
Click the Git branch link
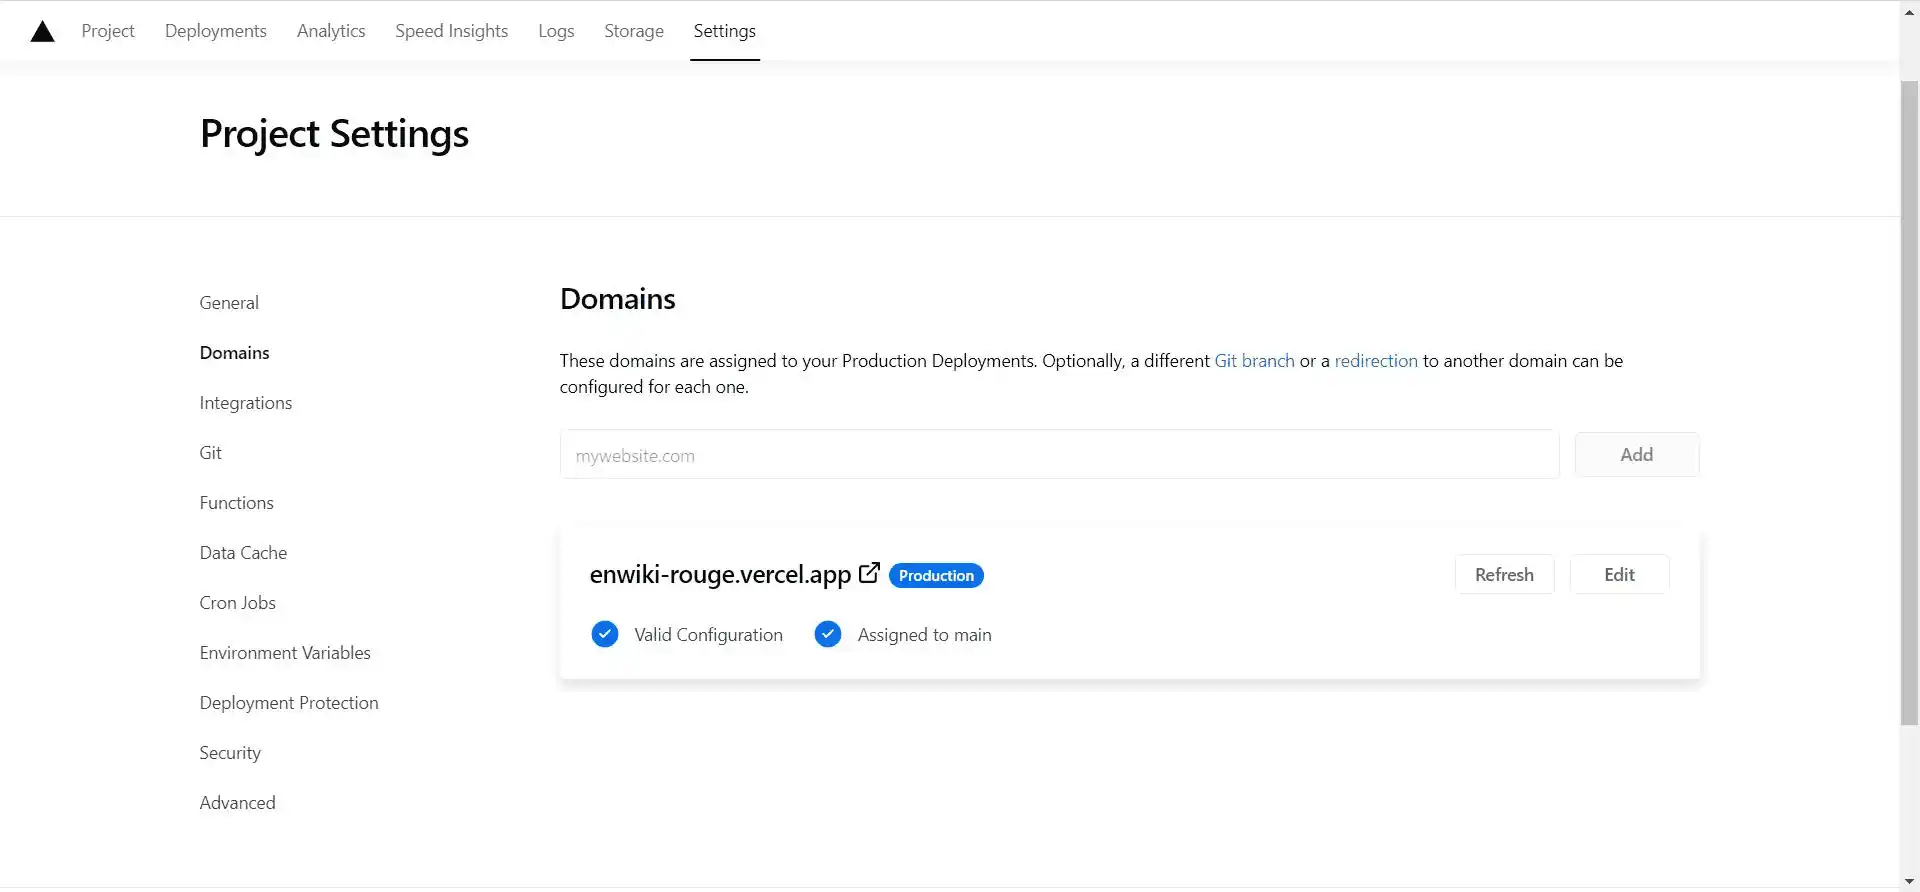point(1254,361)
